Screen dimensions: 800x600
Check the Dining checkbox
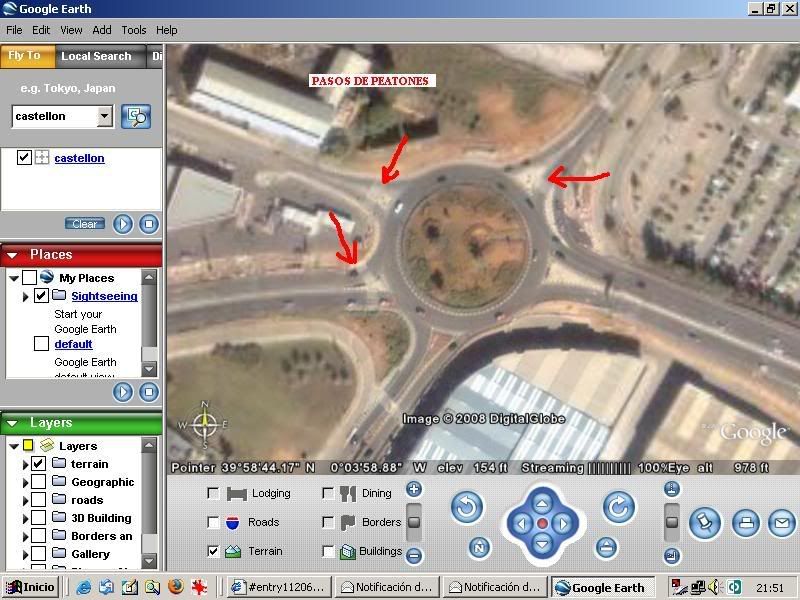(x=328, y=493)
